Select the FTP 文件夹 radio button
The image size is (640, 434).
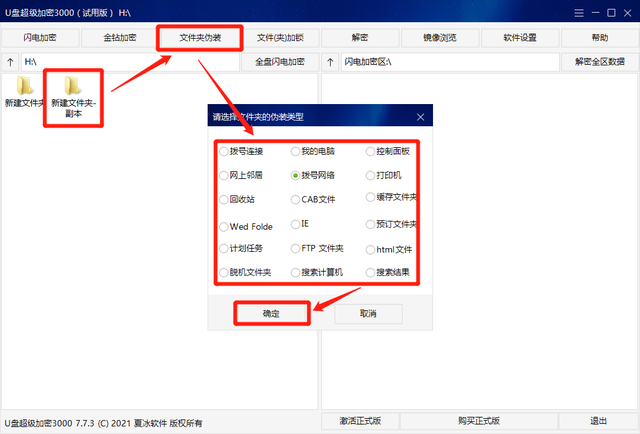pos(295,249)
